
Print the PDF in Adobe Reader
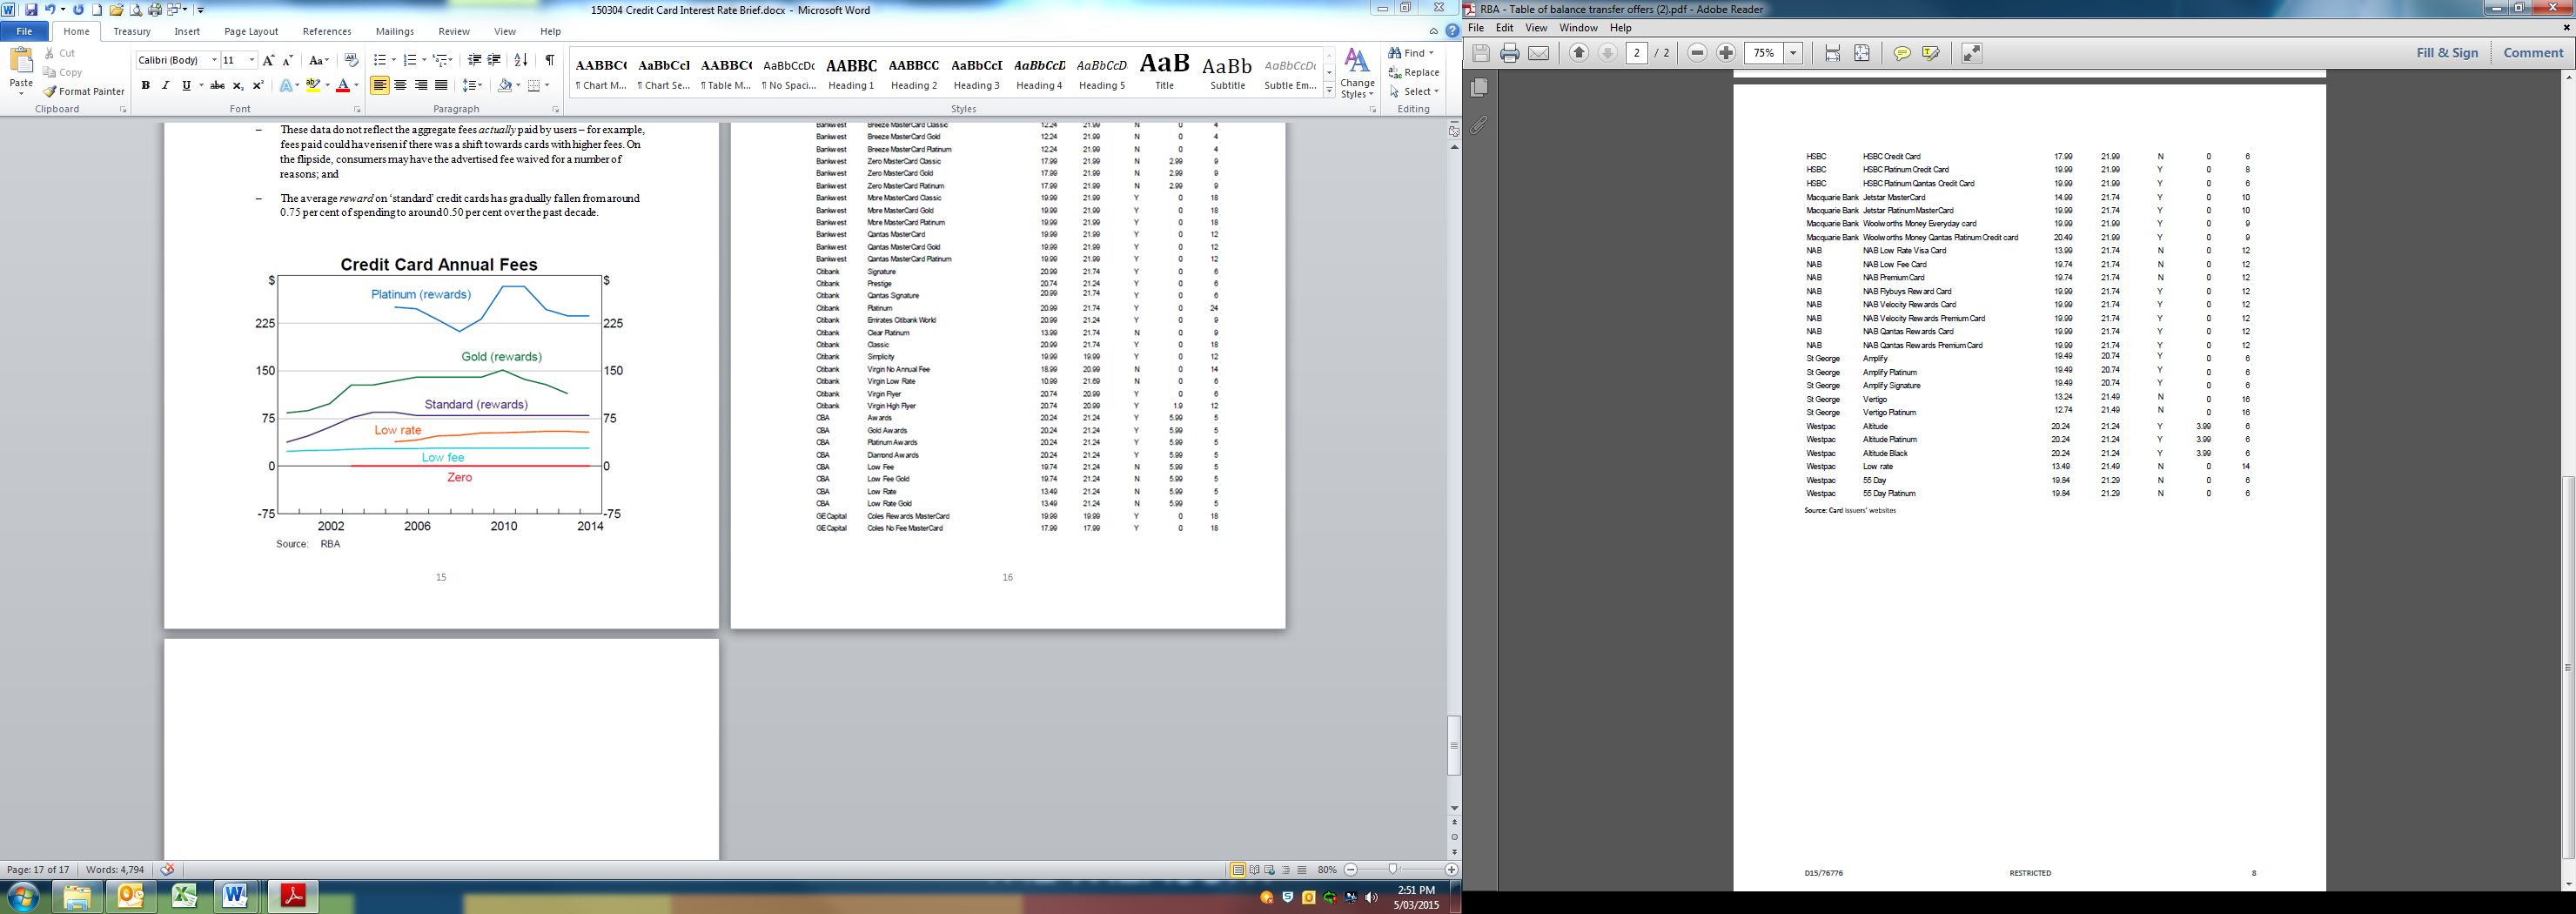coord(1510,53)
